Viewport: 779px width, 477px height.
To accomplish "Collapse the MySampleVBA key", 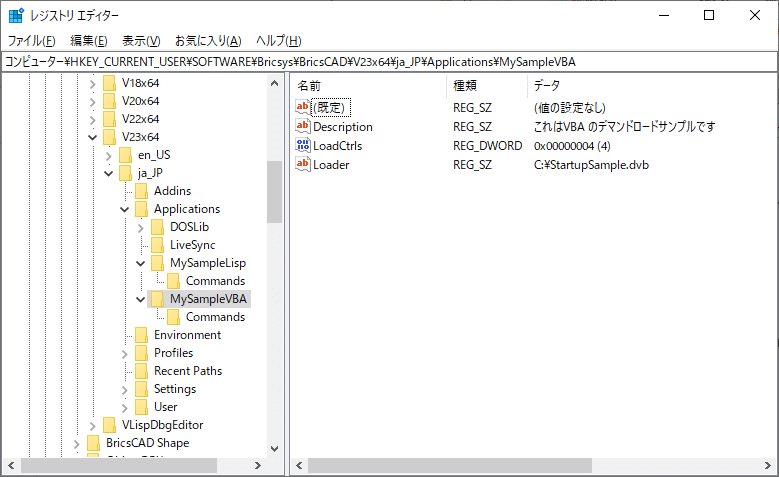I will pos(140,299).
